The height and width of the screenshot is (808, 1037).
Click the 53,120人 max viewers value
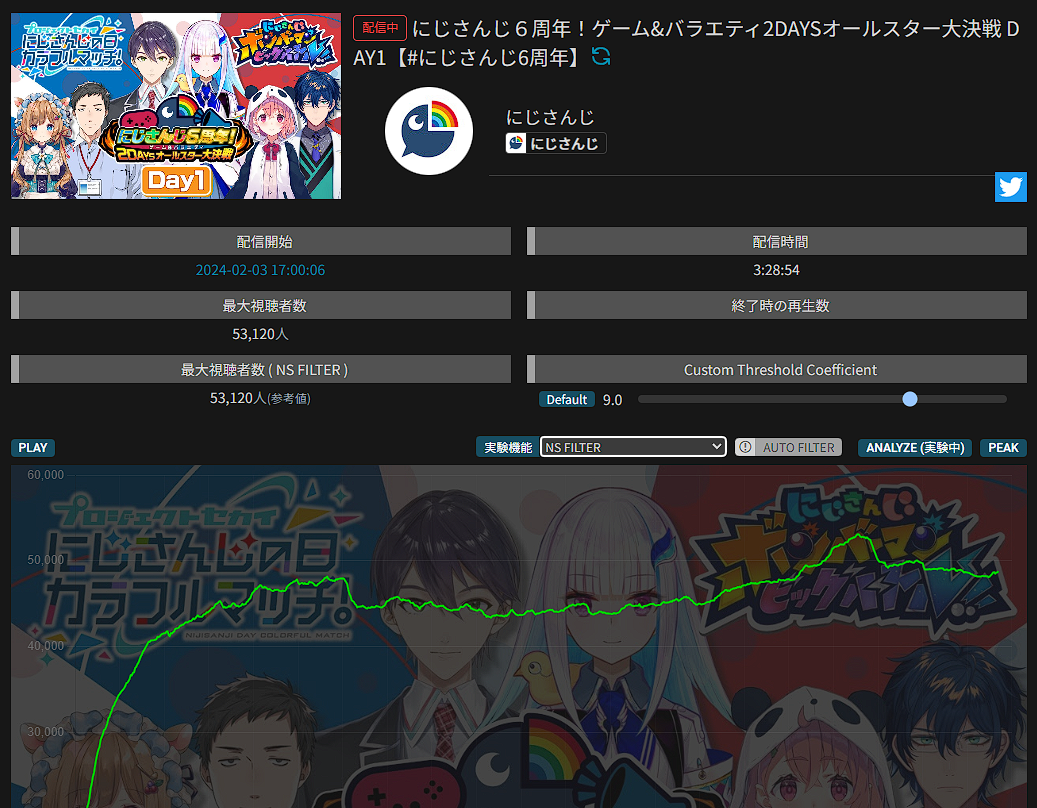click(x=261, y=334)
